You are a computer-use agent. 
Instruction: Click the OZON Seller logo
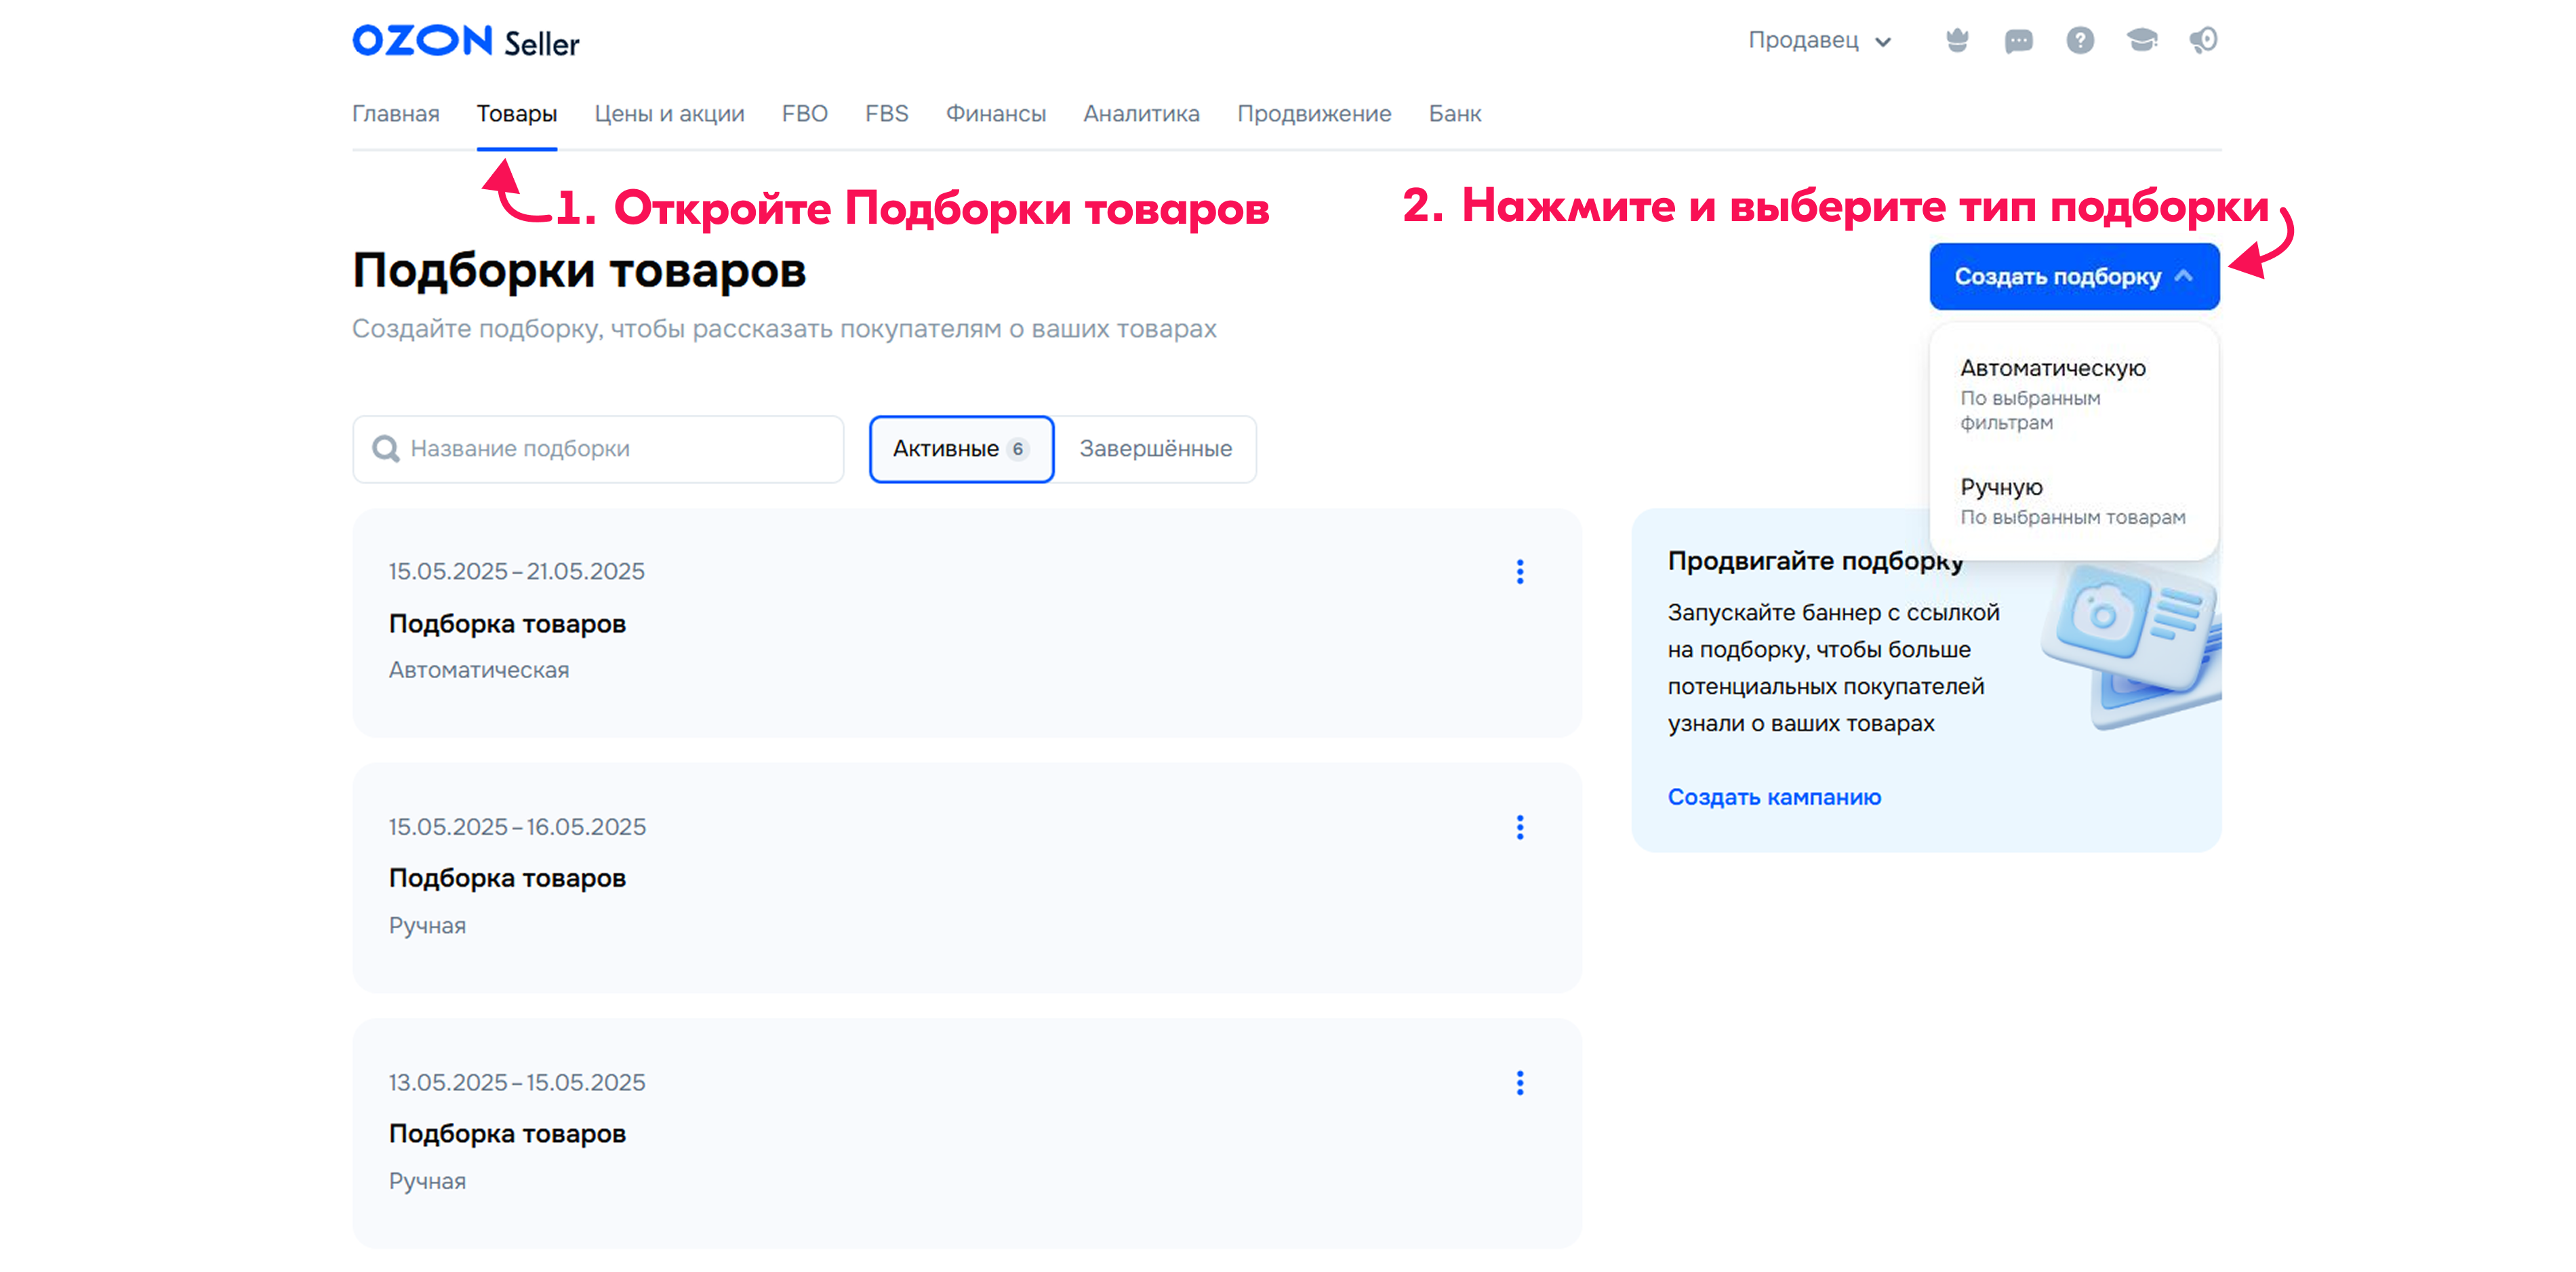click(x=466, y=41)
